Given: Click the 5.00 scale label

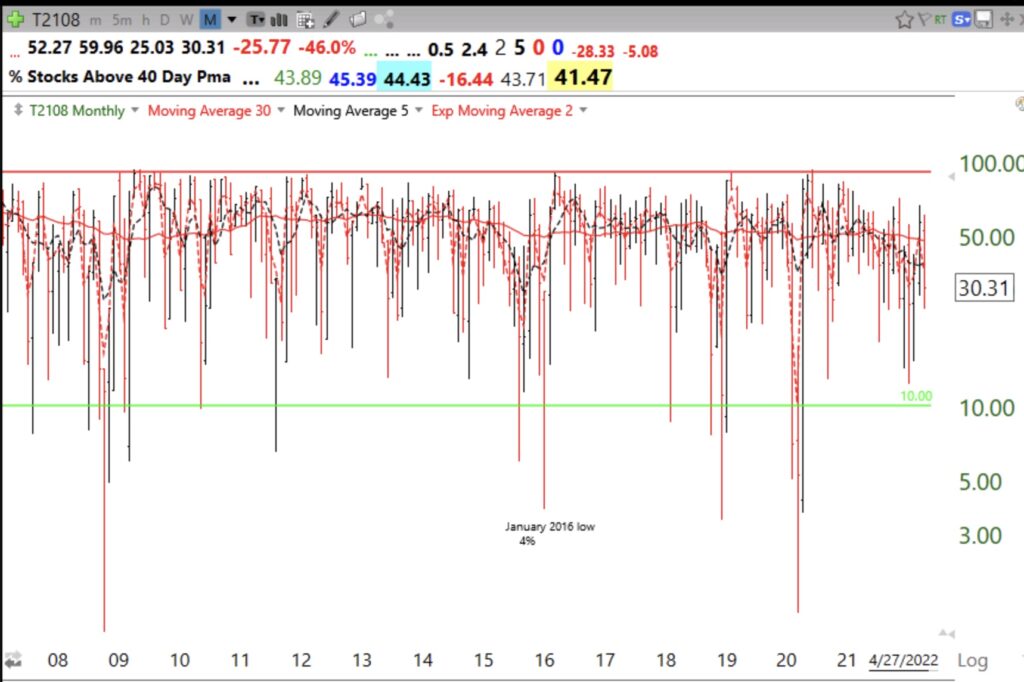Looking at the screenshot, I should click(x=980, y=482).
